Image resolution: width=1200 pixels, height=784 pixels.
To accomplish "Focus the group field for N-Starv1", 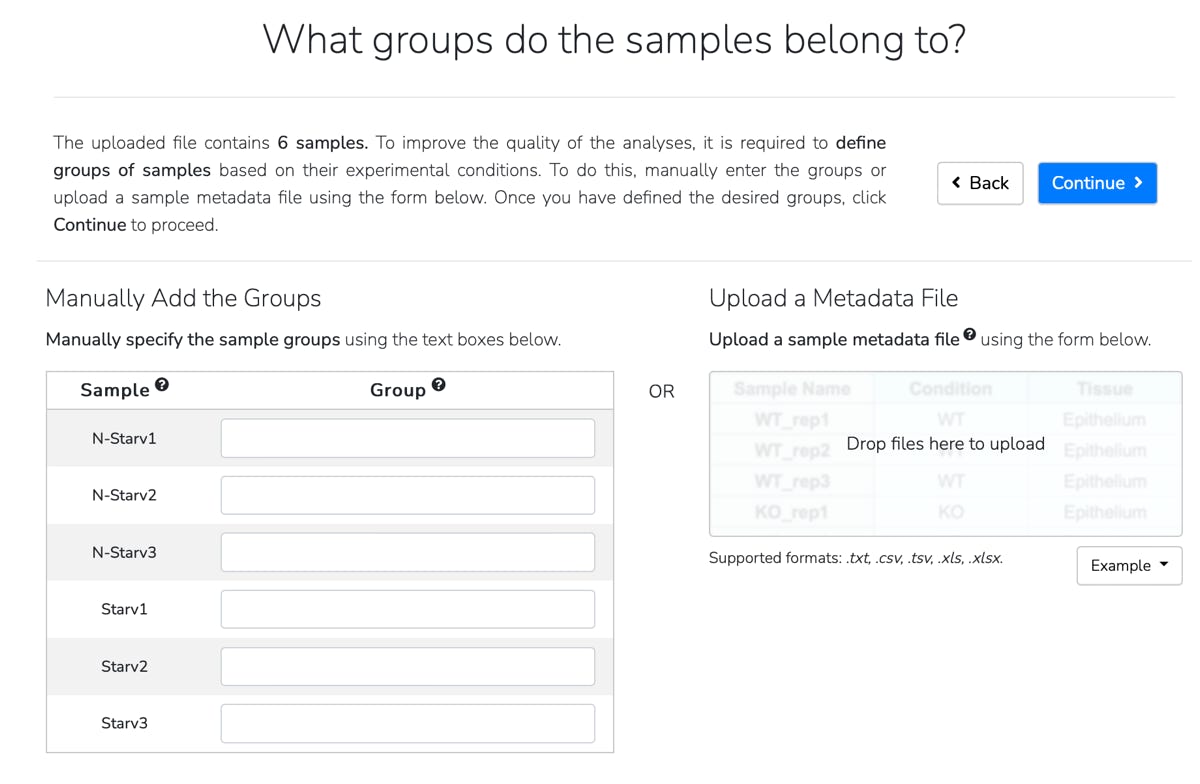I will click(x=408, y=439).
